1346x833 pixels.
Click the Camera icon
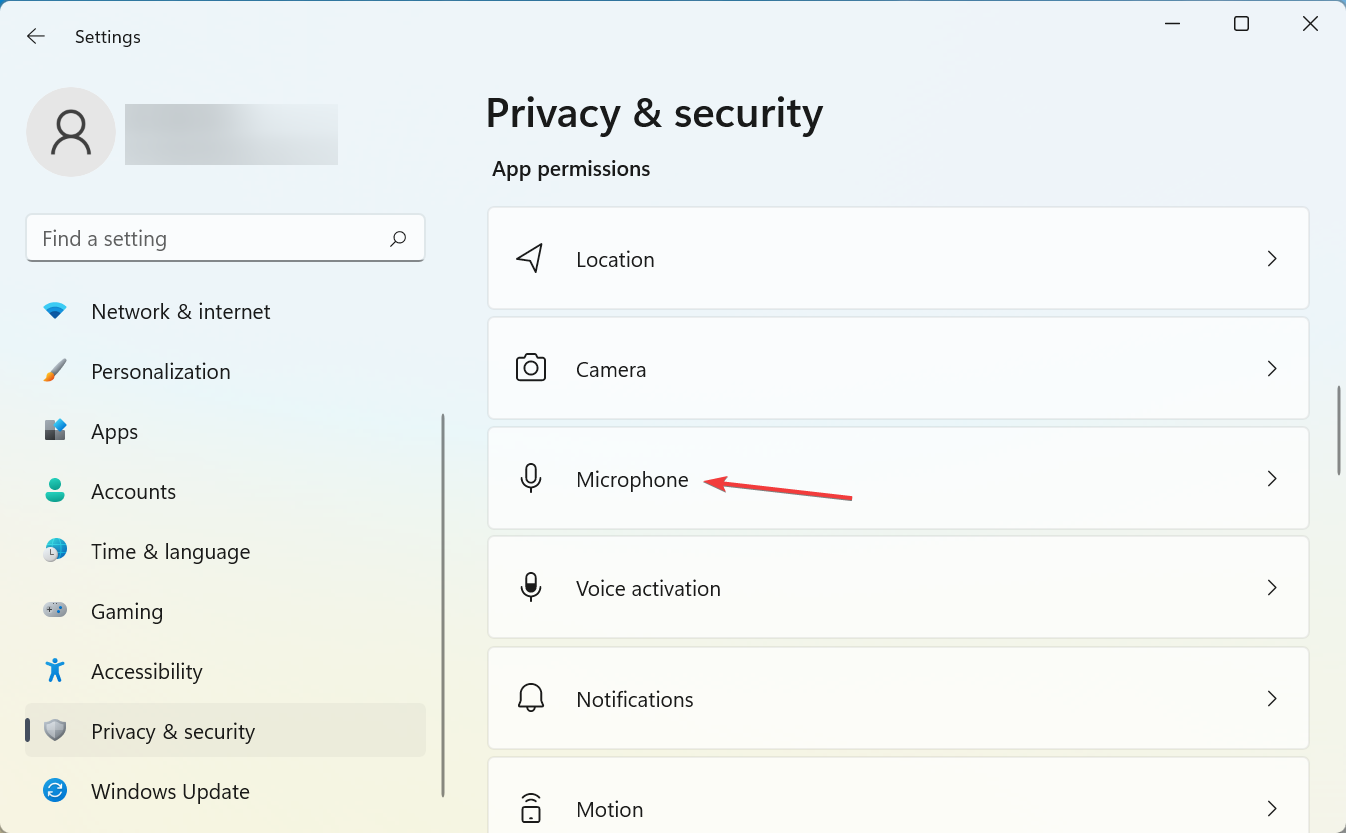click(531, 368)
